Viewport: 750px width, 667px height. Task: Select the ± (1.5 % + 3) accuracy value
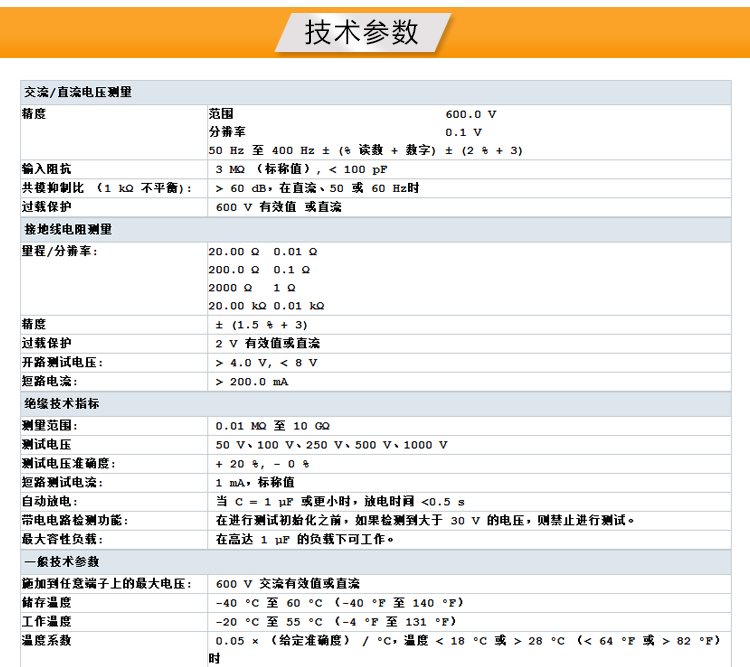[262, 325]
